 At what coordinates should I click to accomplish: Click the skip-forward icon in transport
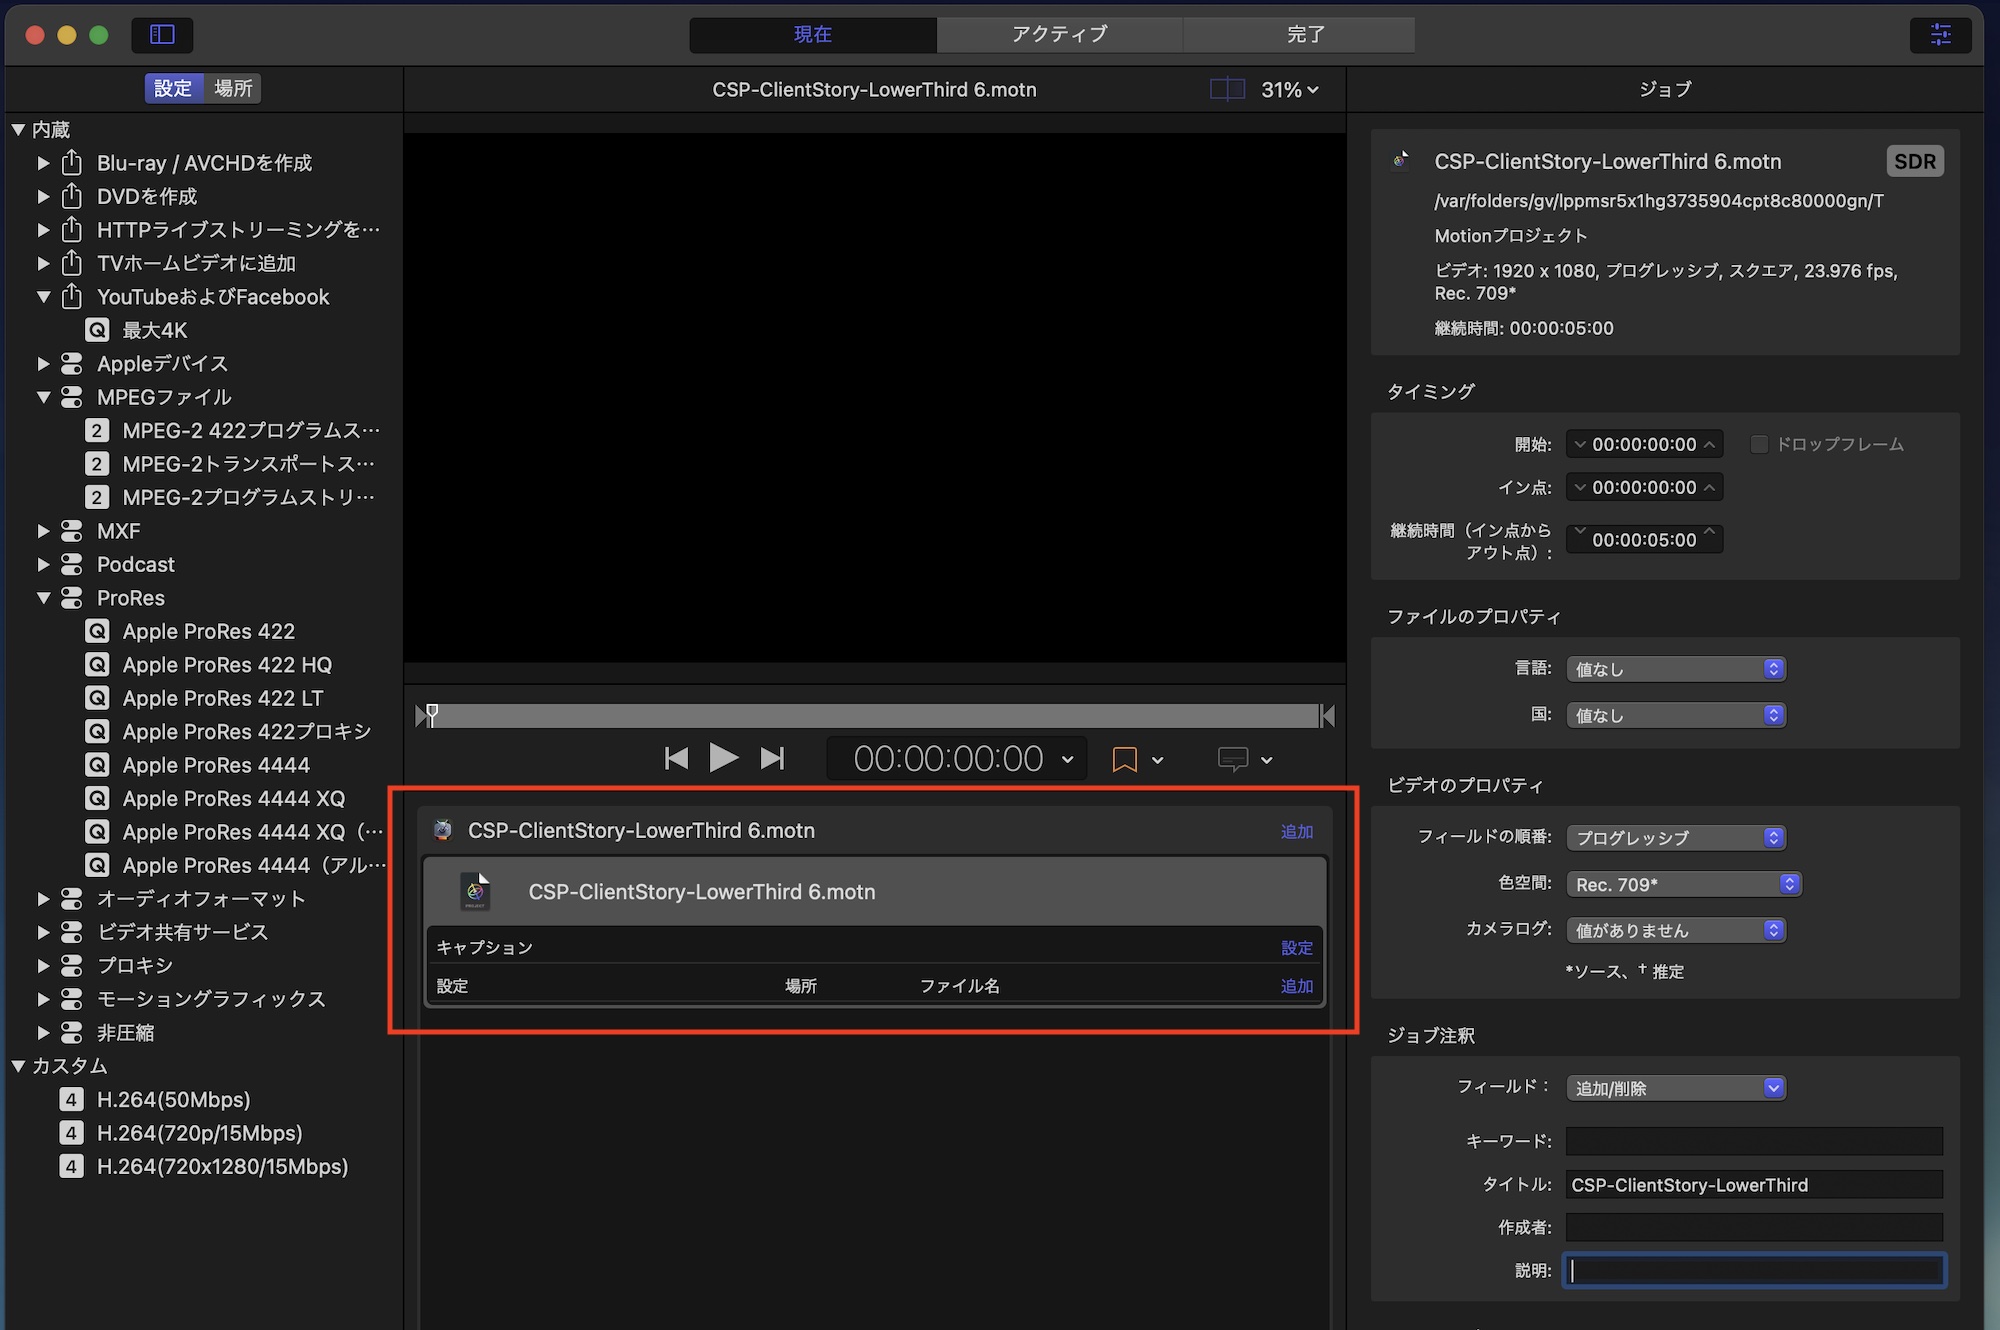[x=772, y=759]
